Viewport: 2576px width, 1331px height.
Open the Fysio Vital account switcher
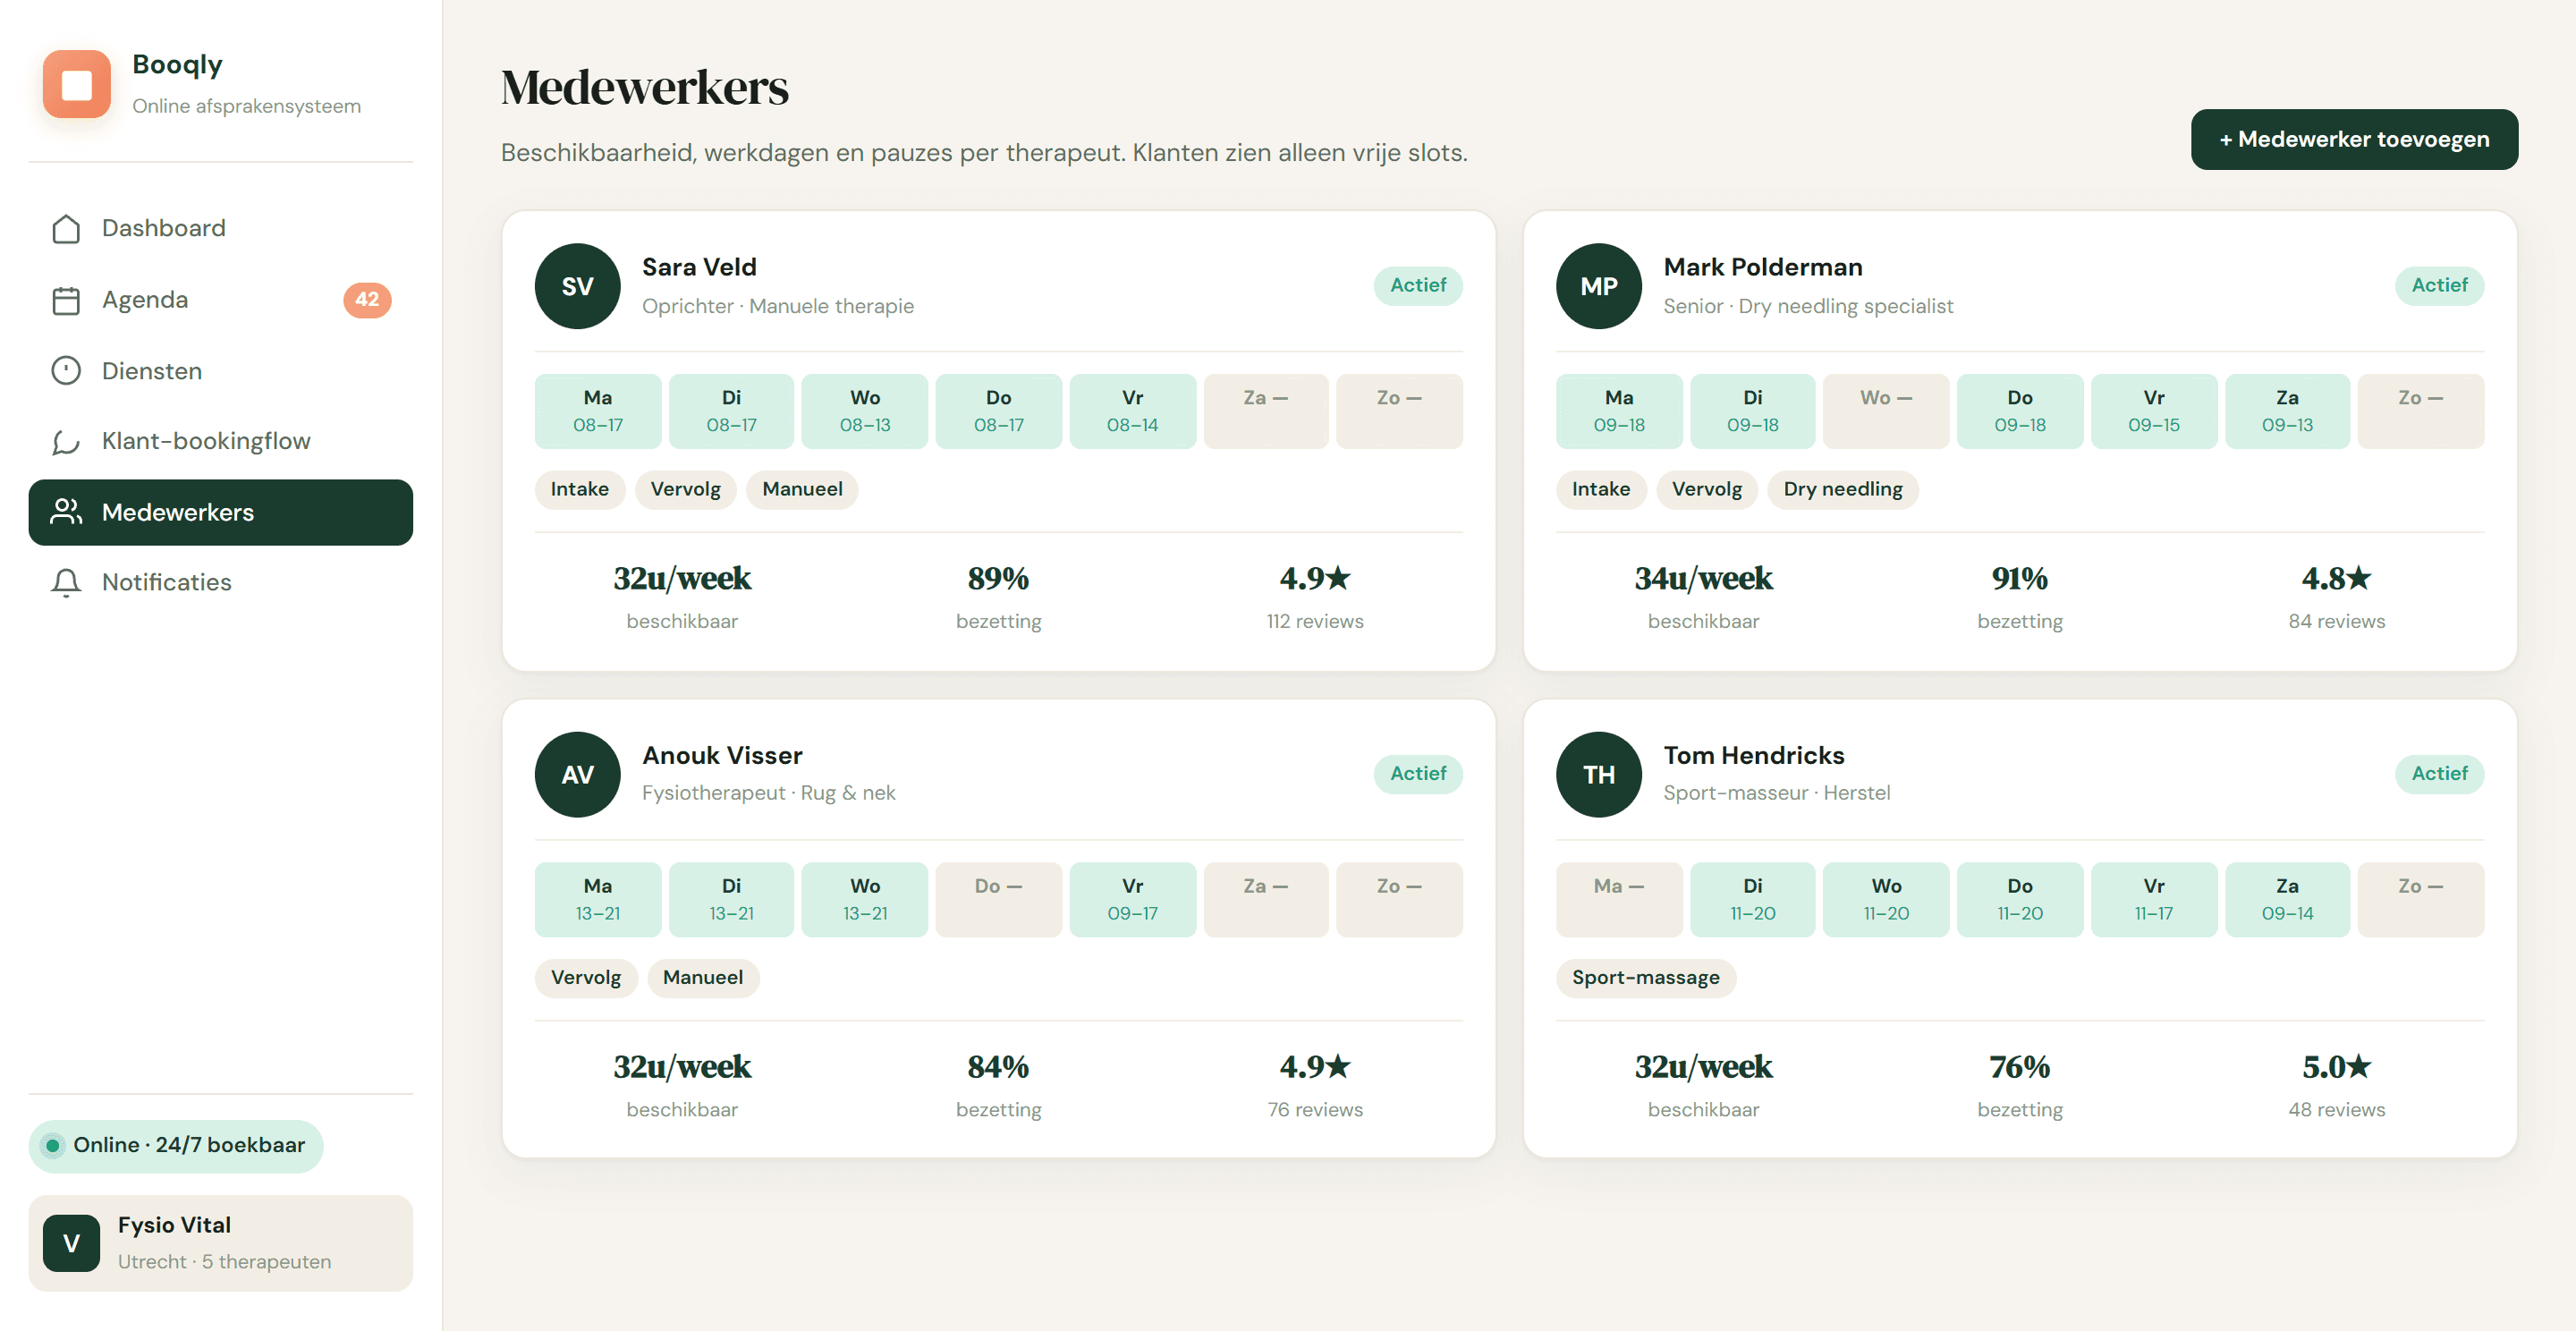[220, 1242]
